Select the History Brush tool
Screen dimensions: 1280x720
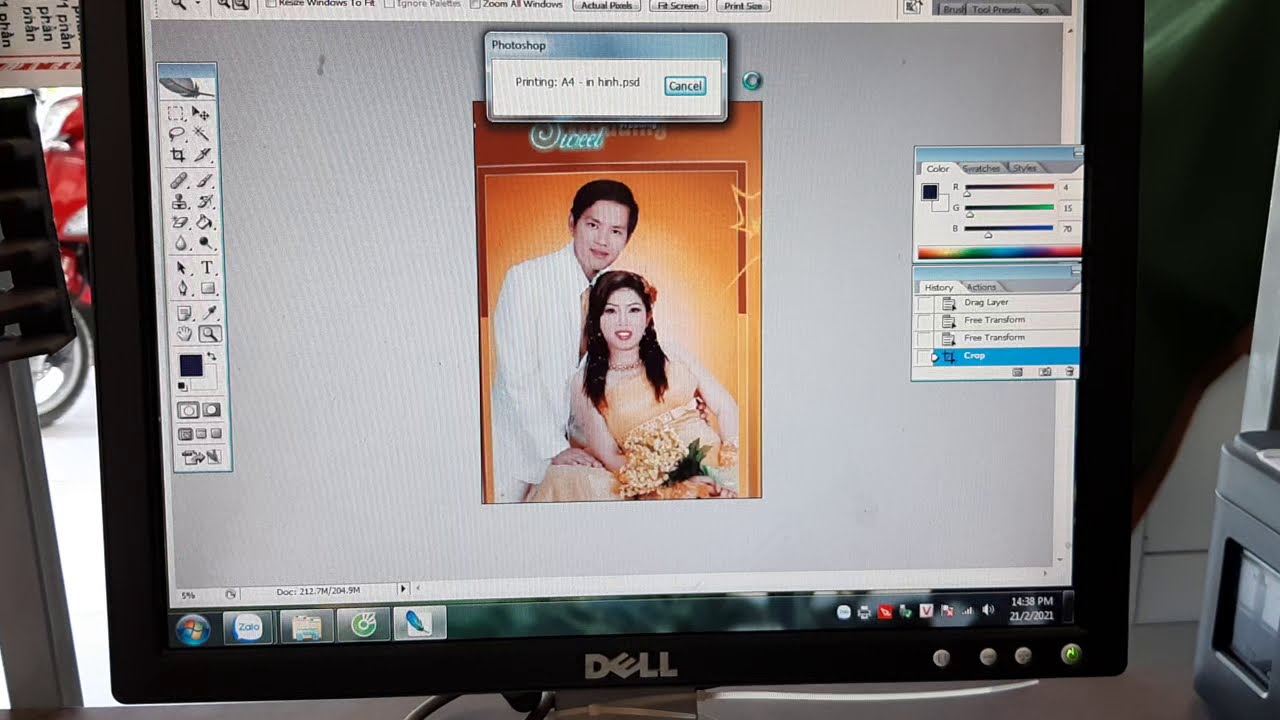(x=205, y=201)
